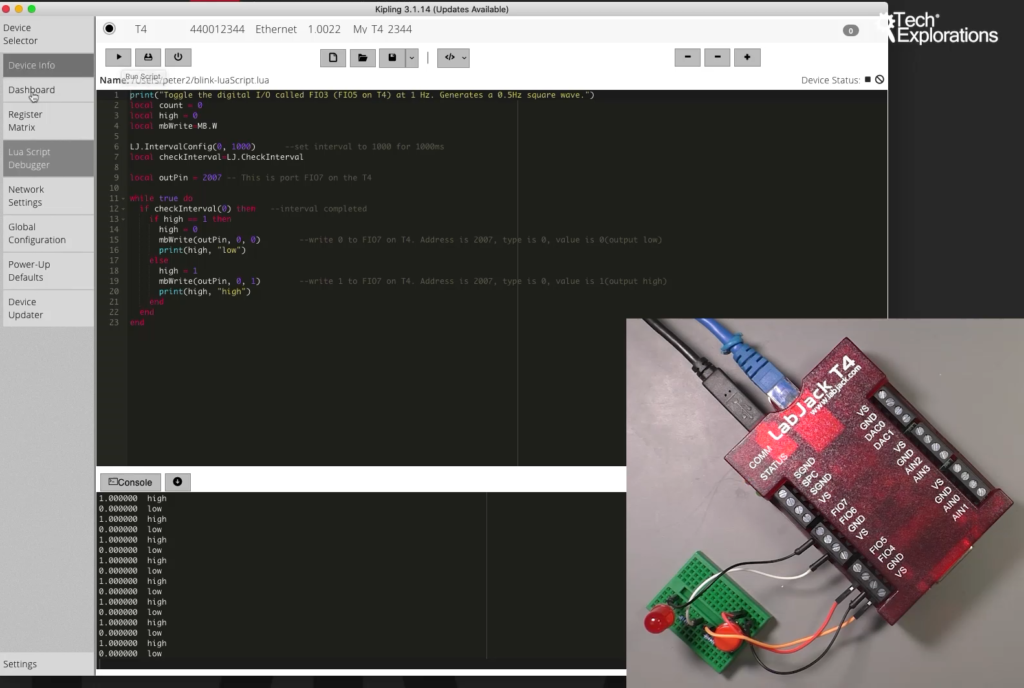Click firmware version 1.0022
The image size is (1024, 688).
[324, 29]
